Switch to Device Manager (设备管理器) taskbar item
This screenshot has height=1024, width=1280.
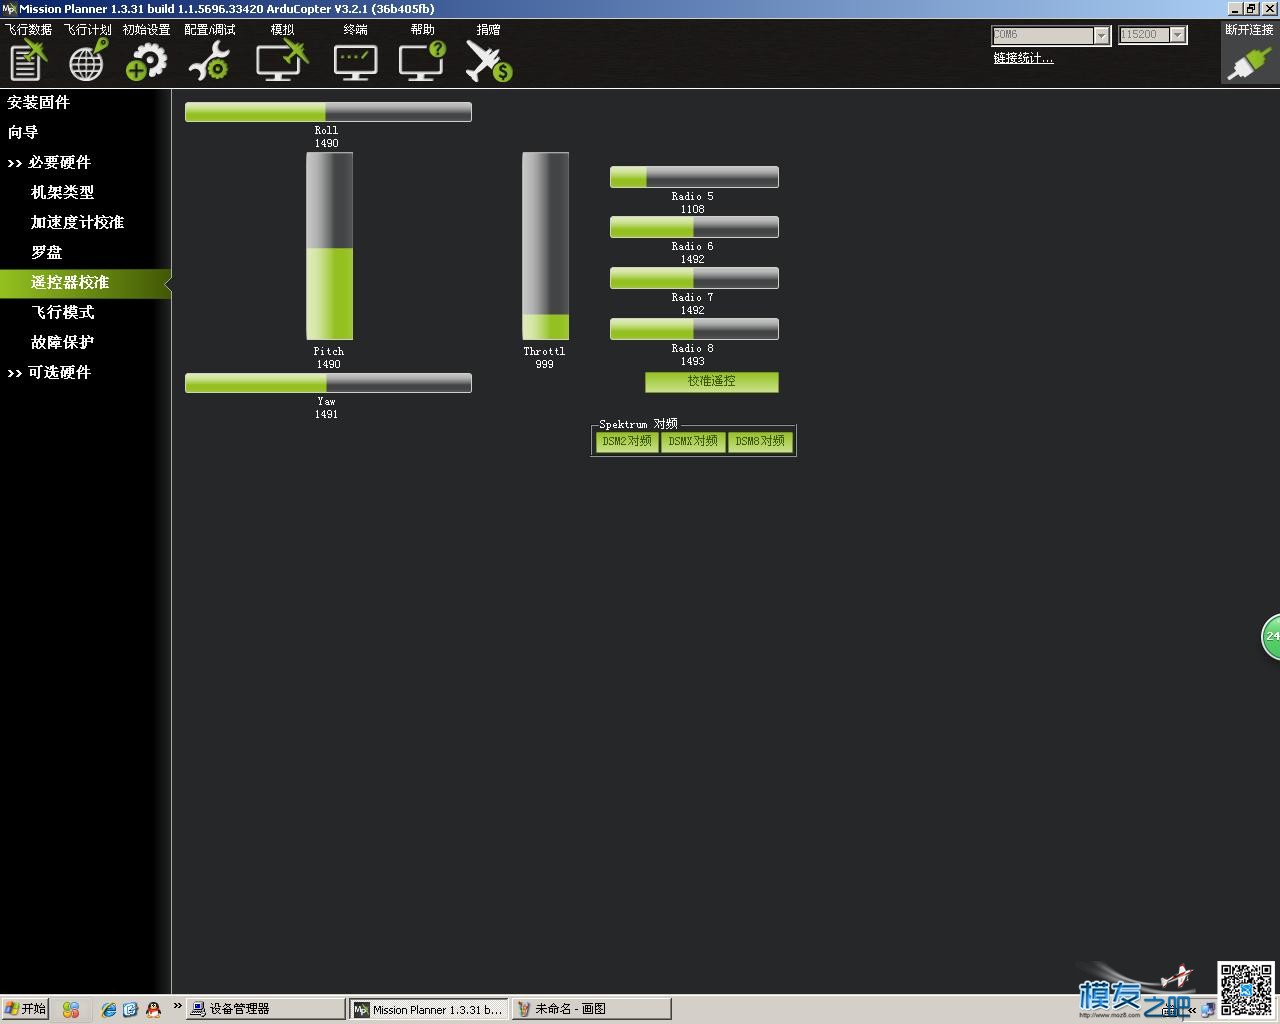click(x=265, y=1009)
